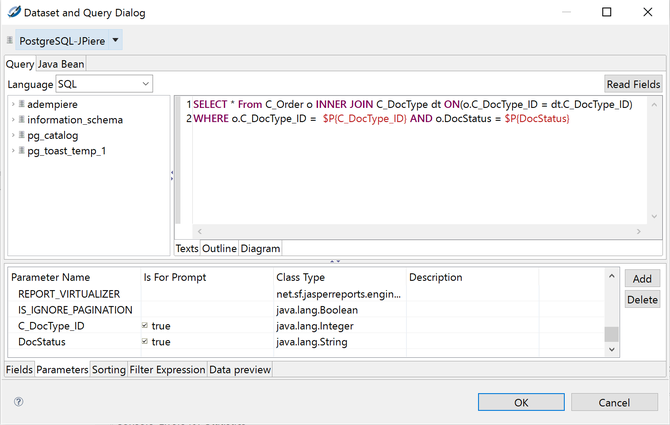
Task: Expand the adempiere schema tree node
Action: (12, 104)
